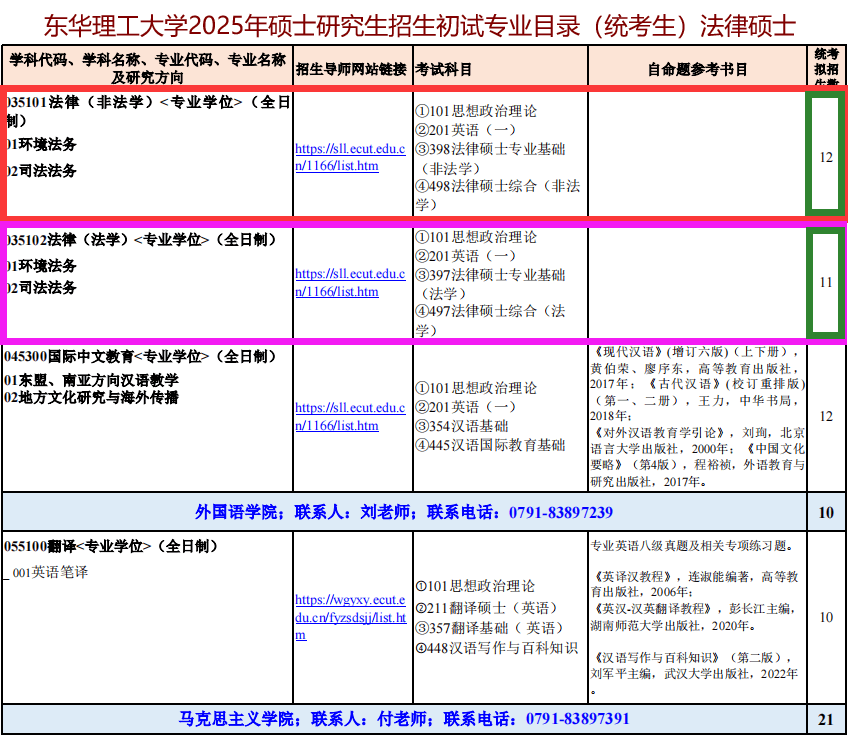The width and height of the screenshot is (848, 735).
Task: Click enrollment number 10 in the 055100翻译 row
Action: click(826, 617)
